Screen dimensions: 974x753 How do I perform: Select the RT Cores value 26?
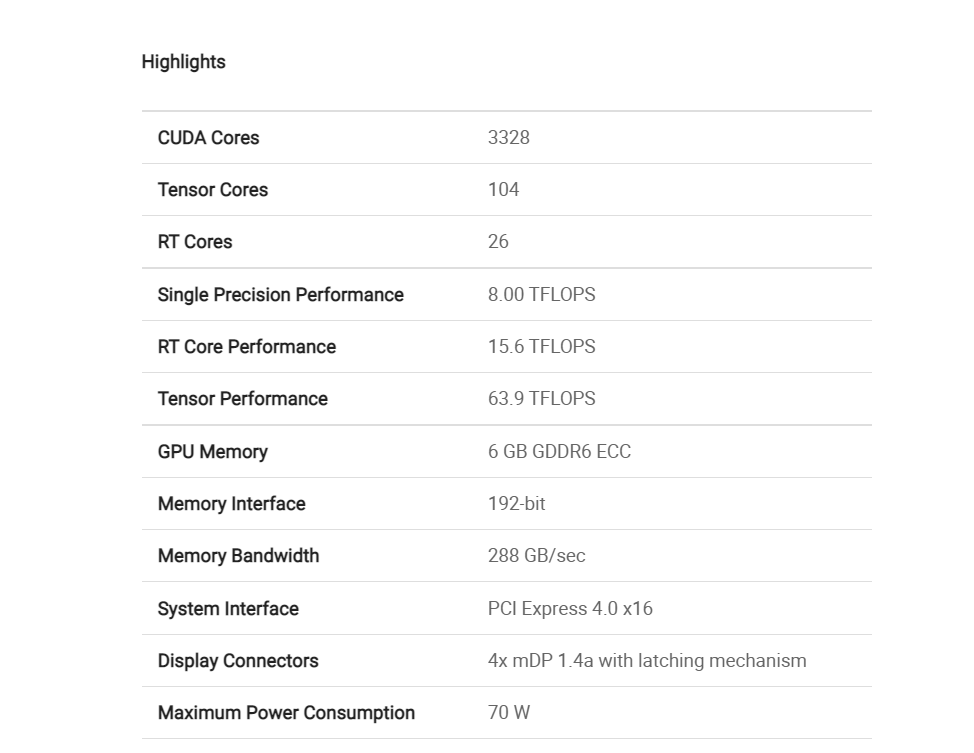point(498,242)
